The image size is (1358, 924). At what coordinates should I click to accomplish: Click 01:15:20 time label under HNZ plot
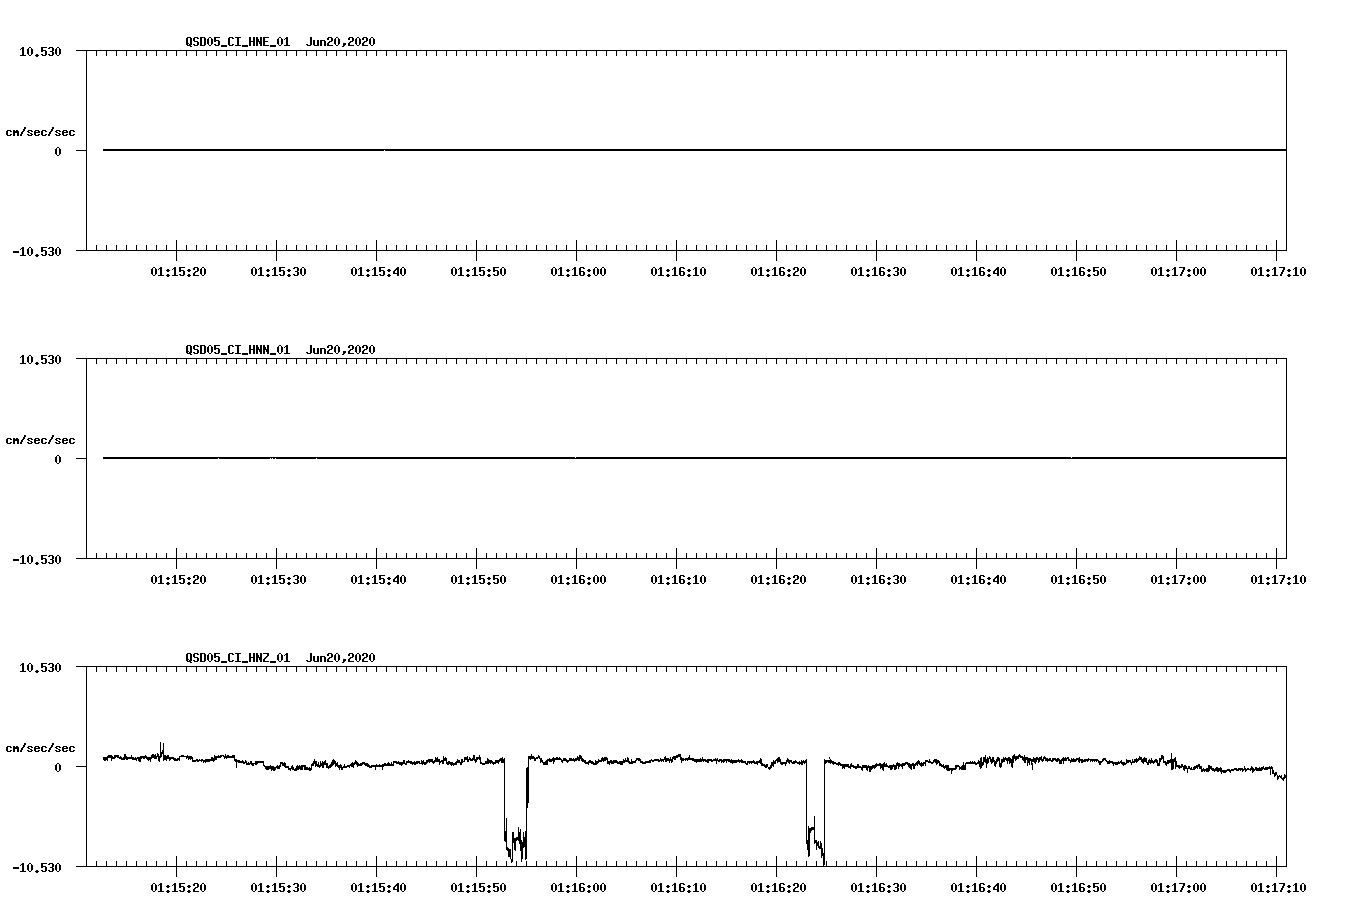(178, 887)
